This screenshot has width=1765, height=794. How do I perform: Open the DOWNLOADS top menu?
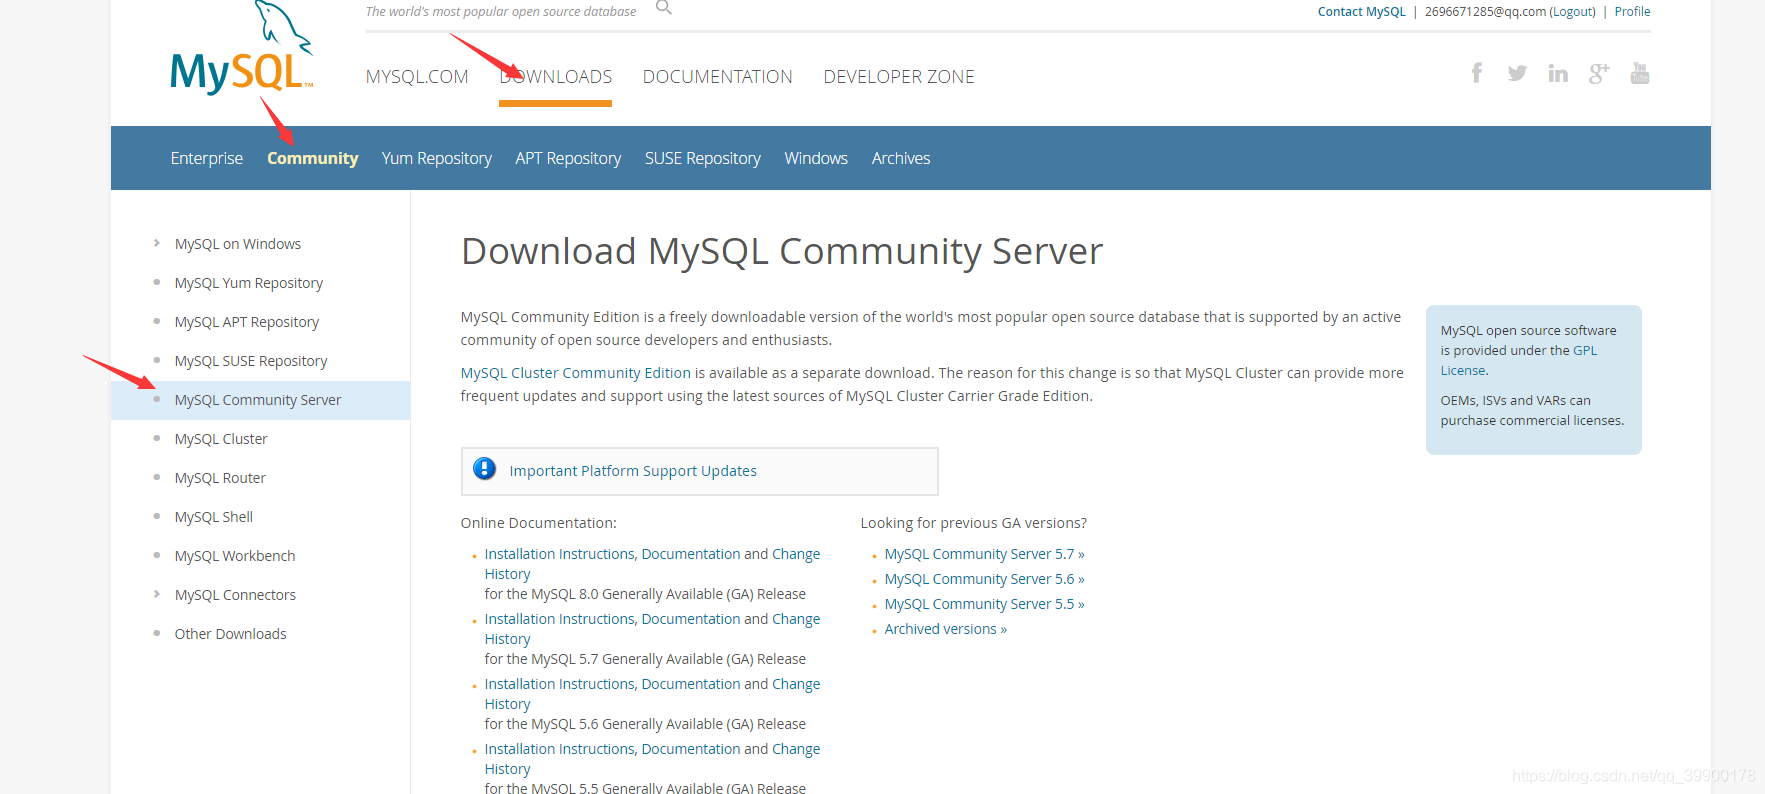point(555,77)
